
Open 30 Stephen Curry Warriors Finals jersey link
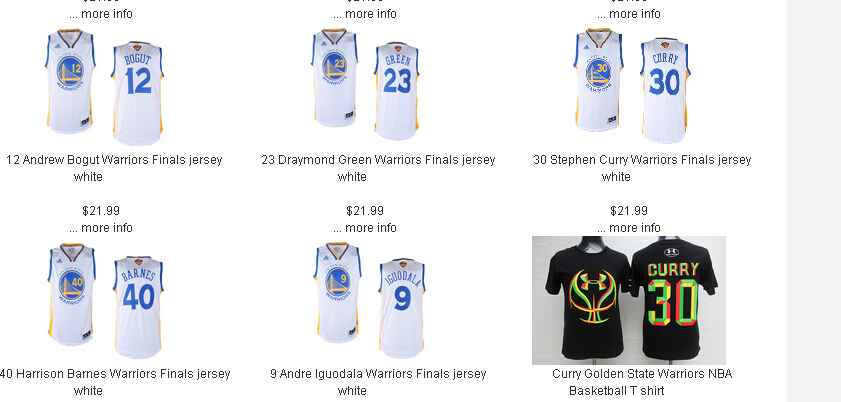coord(642,168)
